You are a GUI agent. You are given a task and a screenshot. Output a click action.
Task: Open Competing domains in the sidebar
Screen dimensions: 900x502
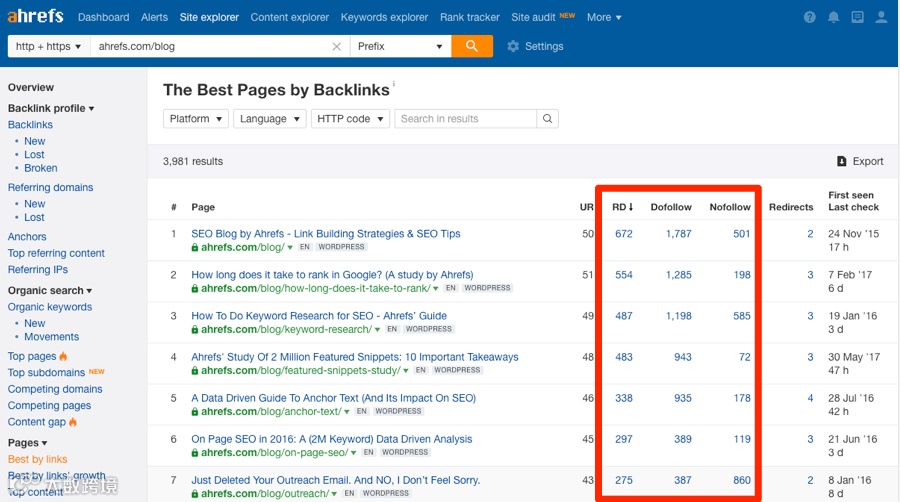(55, 389)
